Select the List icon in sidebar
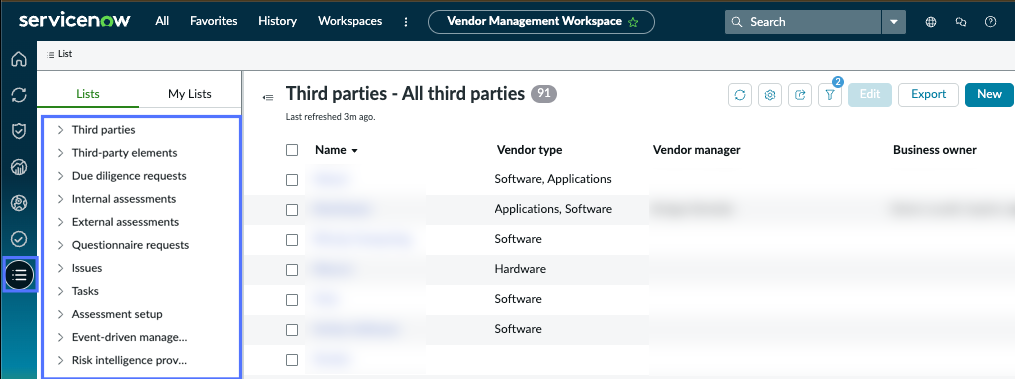 point(19,275)
